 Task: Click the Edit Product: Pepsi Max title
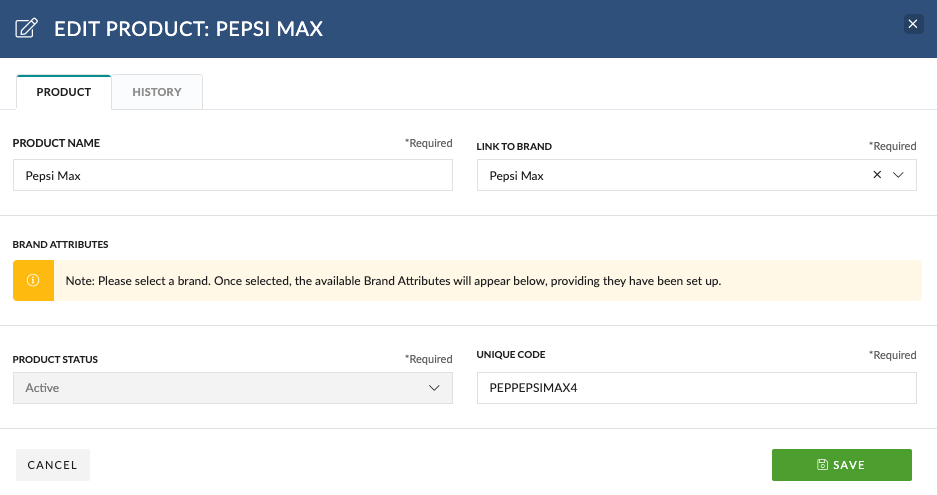(188, 29)
